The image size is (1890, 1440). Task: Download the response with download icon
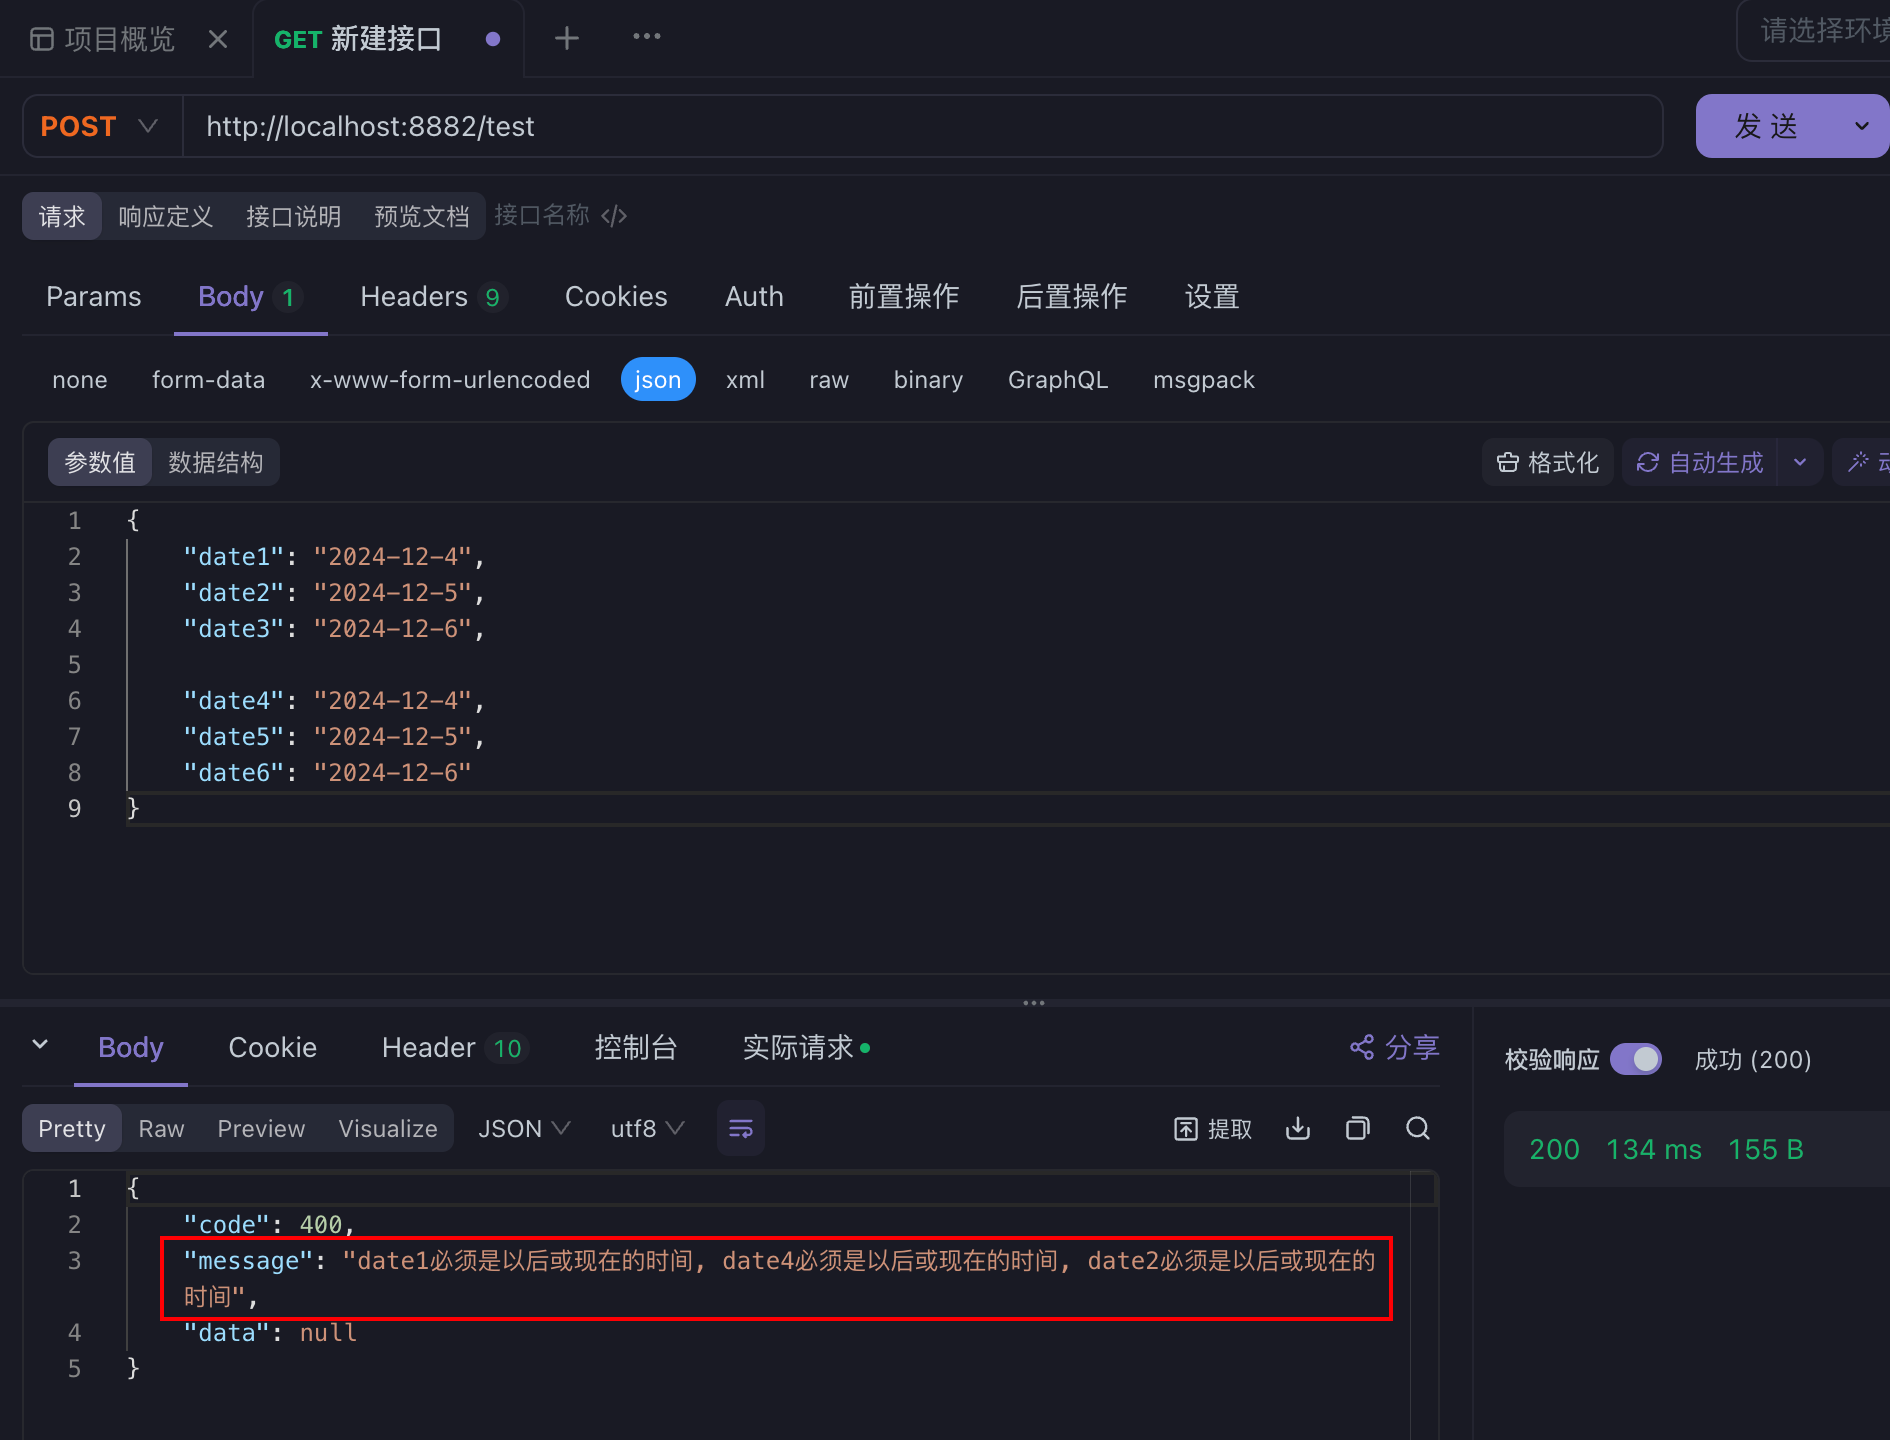coord(1298,1128)
